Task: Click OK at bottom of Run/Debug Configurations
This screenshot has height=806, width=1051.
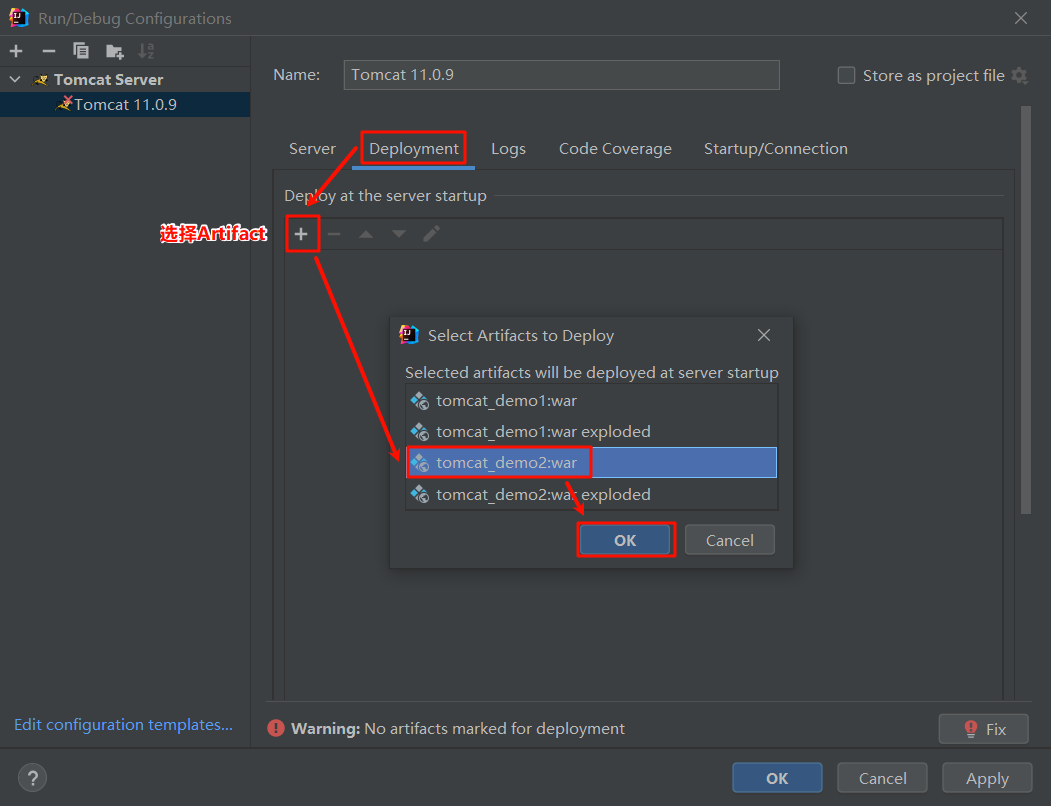Action: tap(777, 778)
